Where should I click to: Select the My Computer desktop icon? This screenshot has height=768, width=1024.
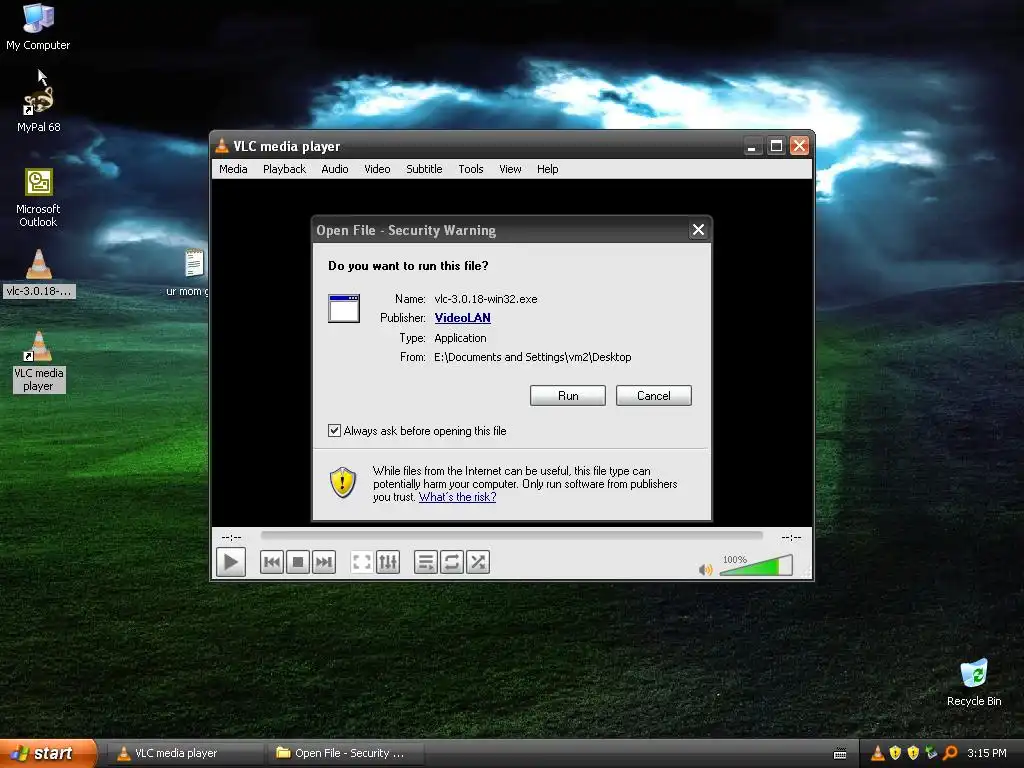[38, 27]
